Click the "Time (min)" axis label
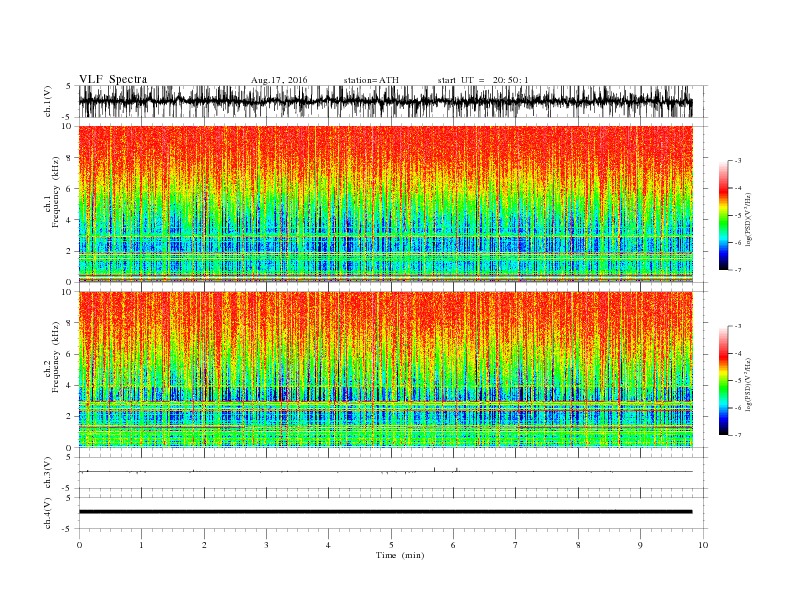792x612 pixels. pos(400,555)
